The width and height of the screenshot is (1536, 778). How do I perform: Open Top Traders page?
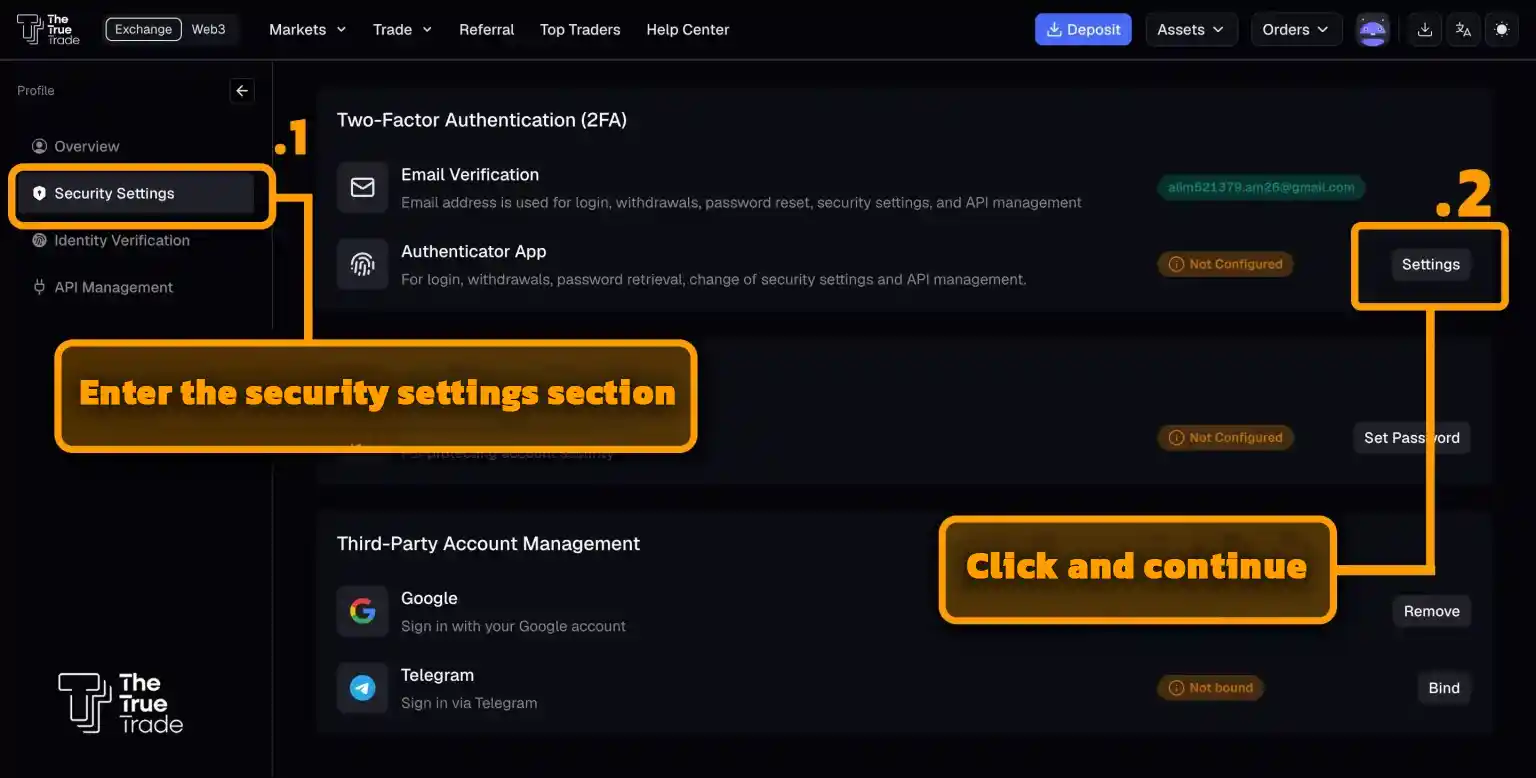tap(580, 30)
